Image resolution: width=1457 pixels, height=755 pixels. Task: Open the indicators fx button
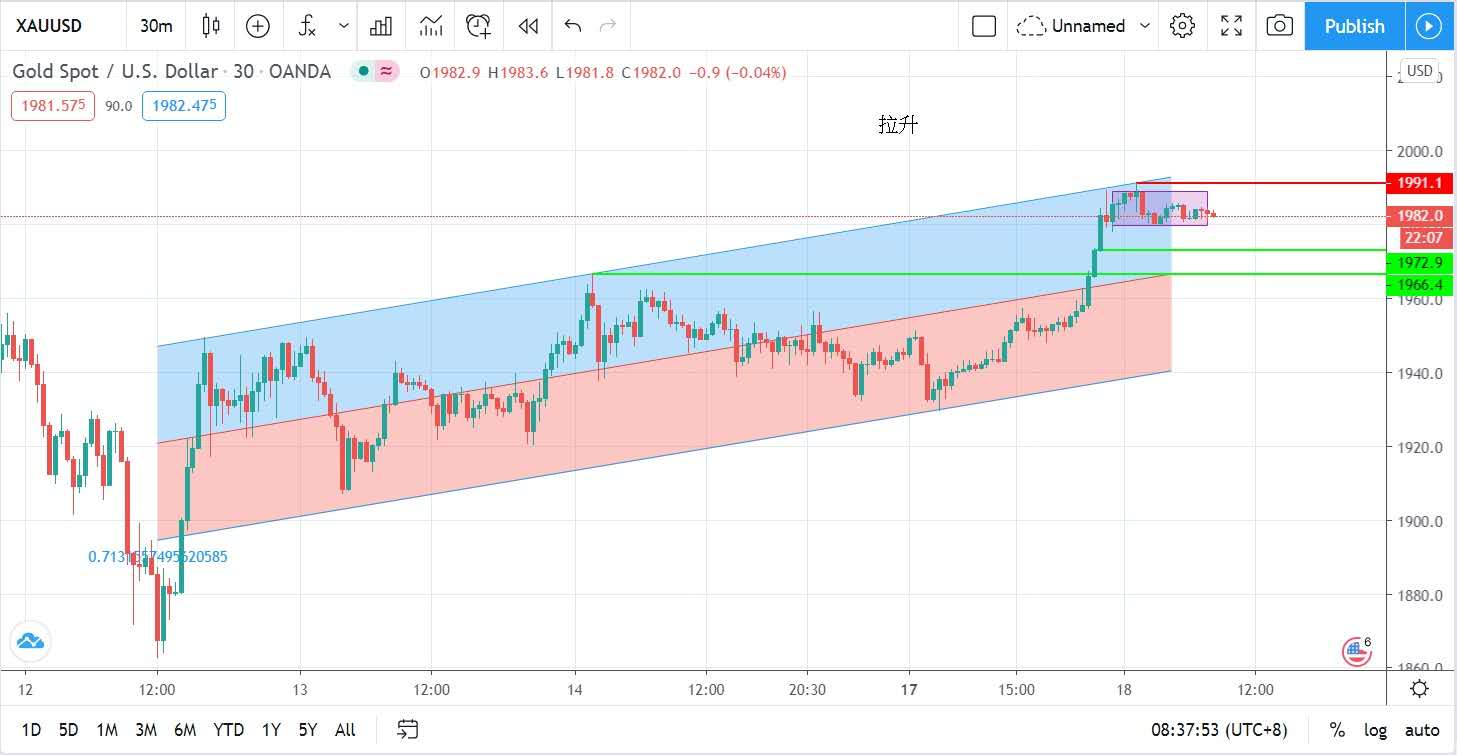[x=307, y=26]
